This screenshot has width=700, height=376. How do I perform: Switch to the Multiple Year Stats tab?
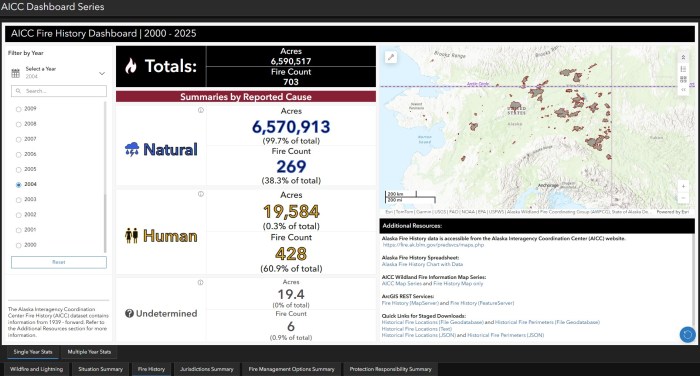pos(89,352)
